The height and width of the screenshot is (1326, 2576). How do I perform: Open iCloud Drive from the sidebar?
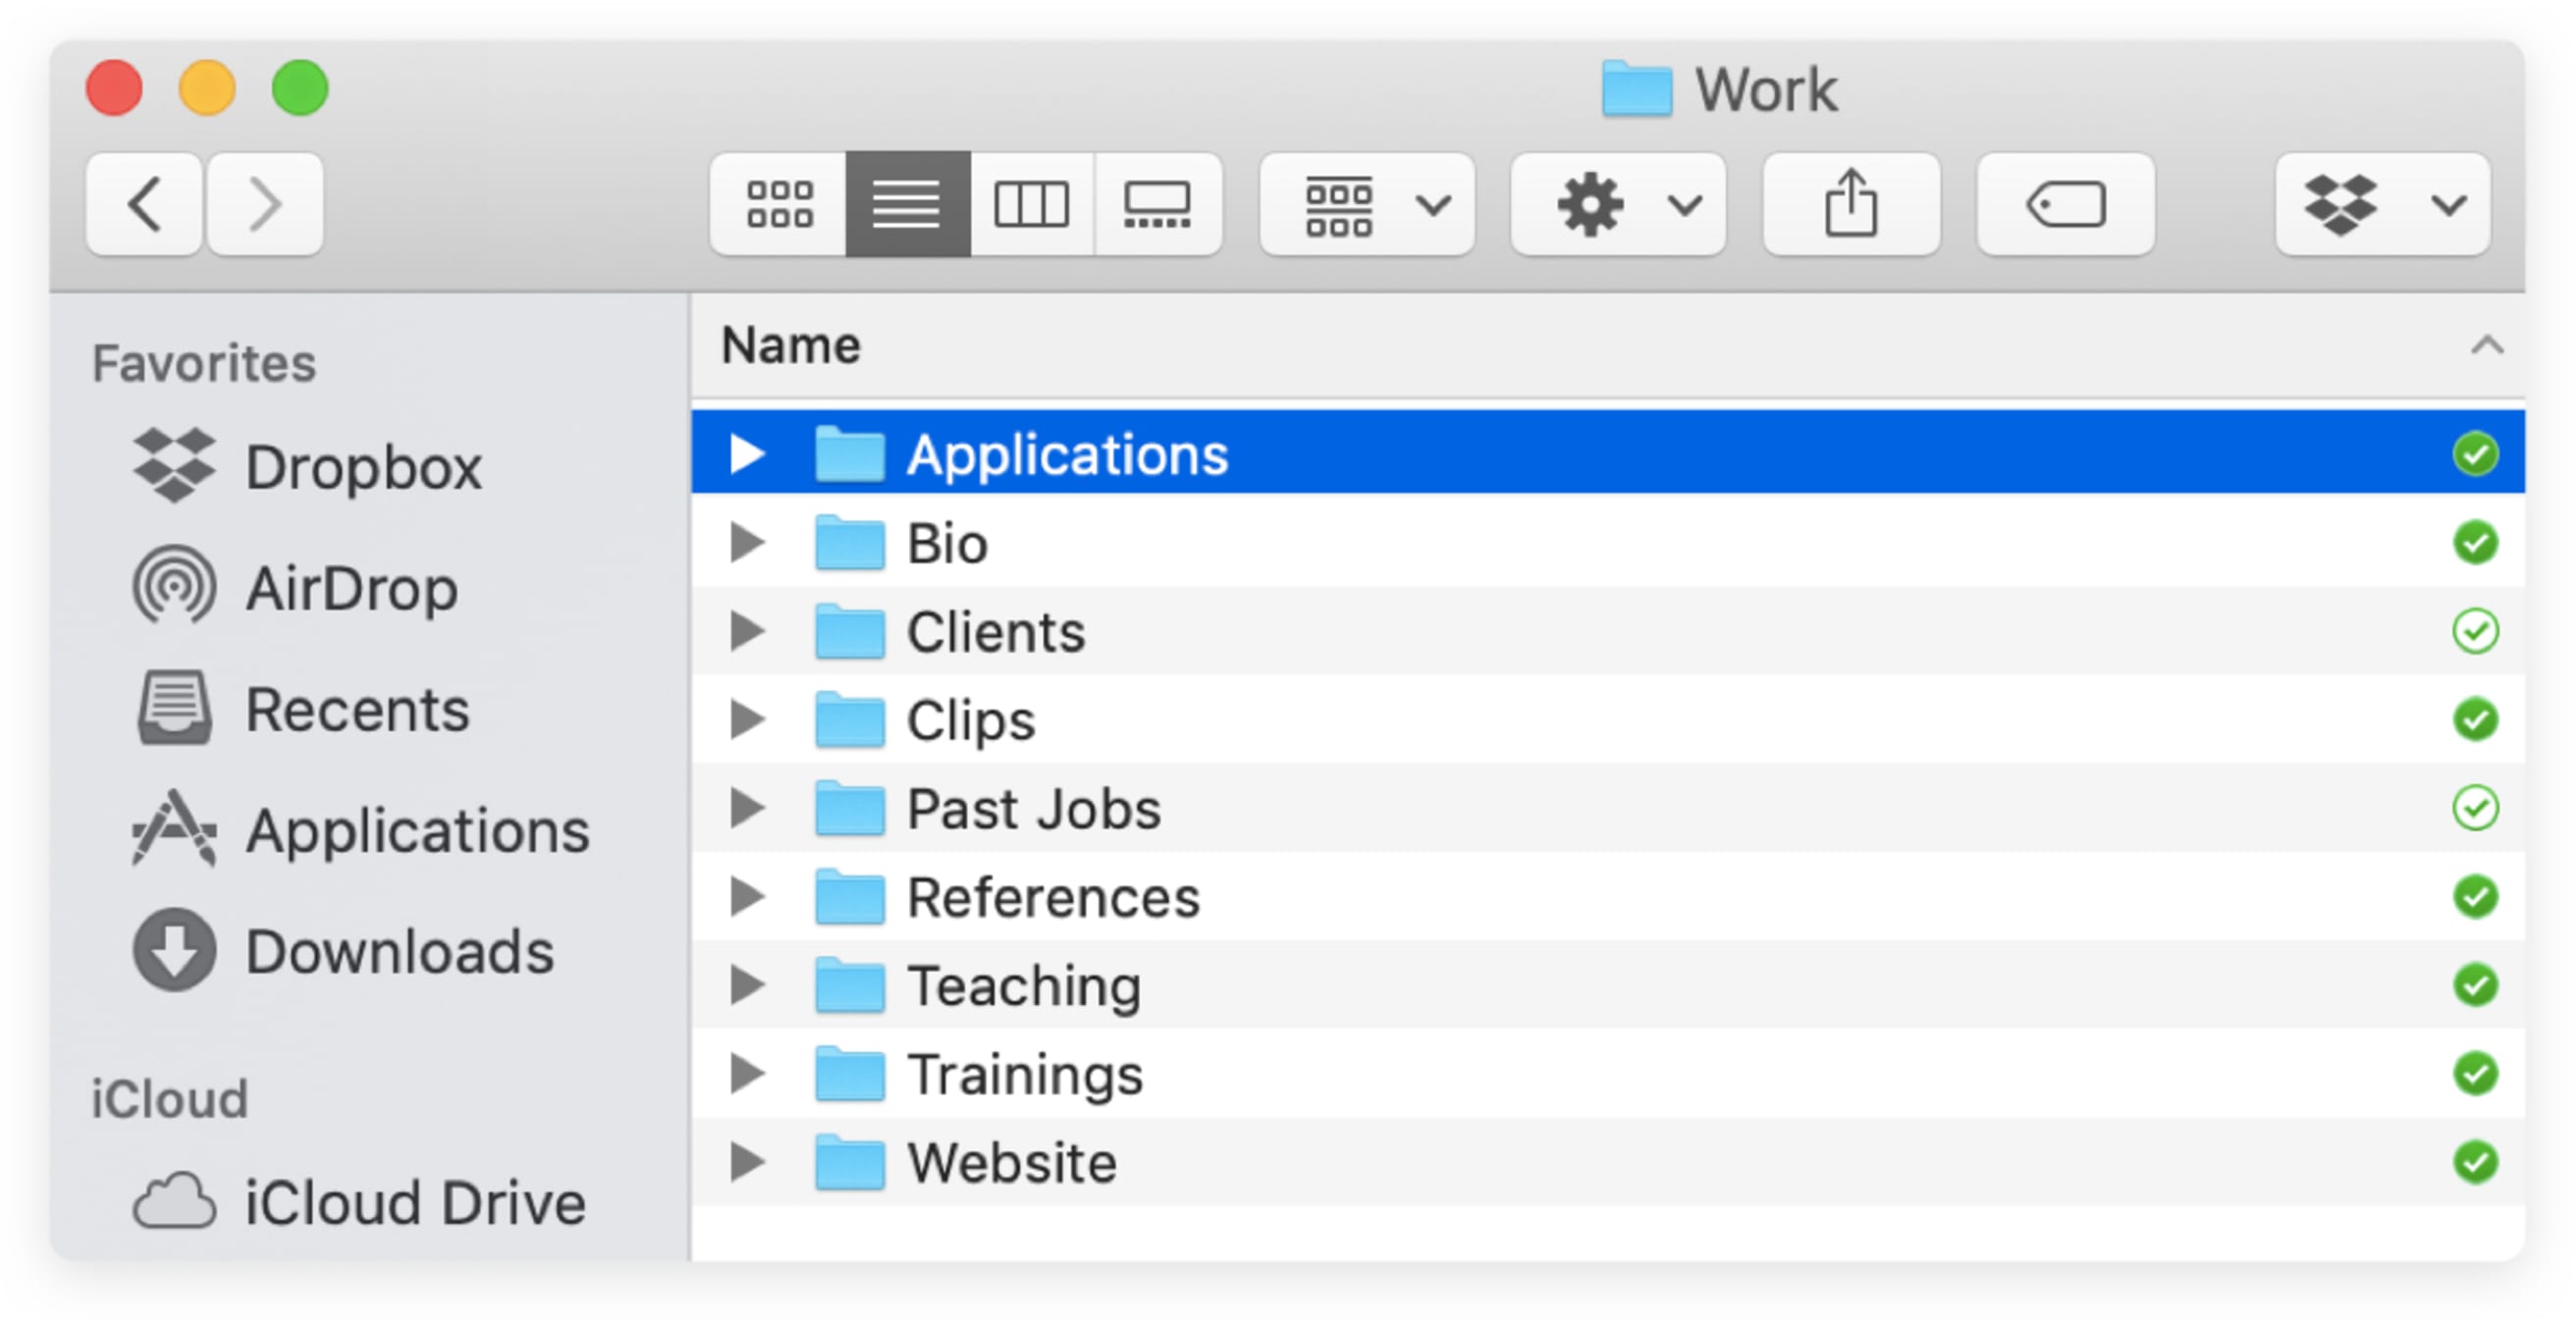[415, 1201]
